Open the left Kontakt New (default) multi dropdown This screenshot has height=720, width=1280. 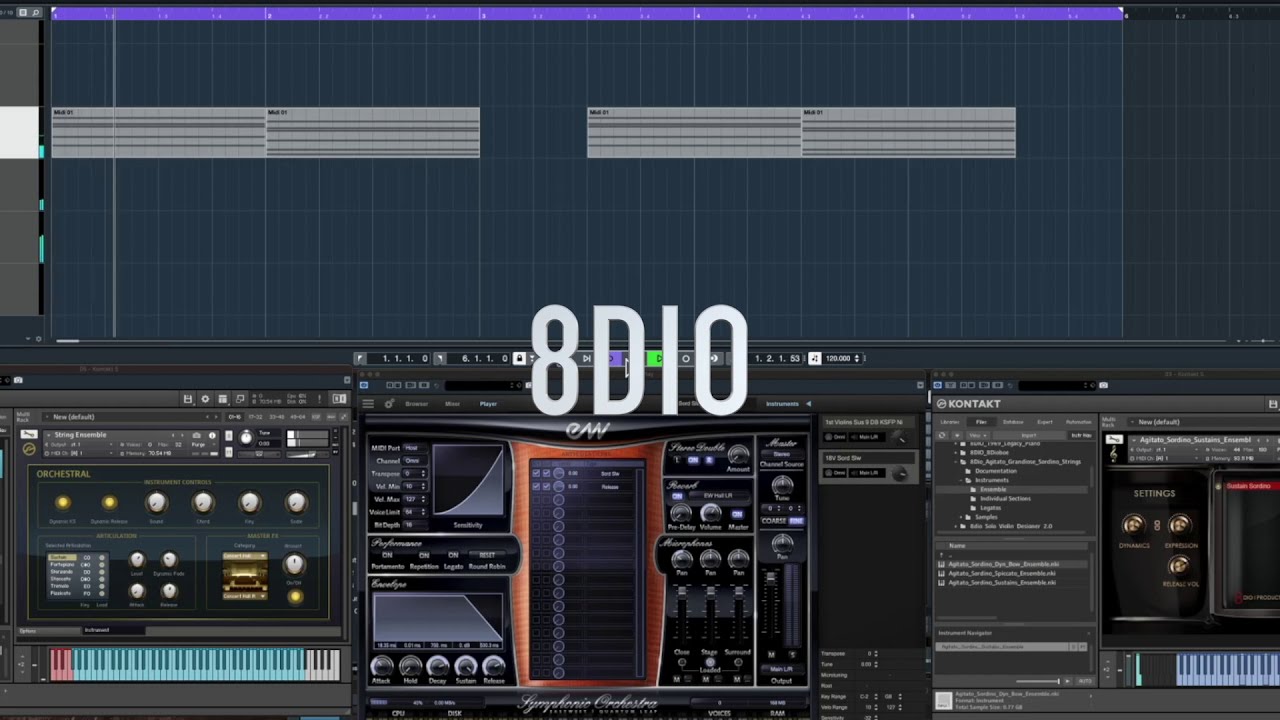coord(130,417)
